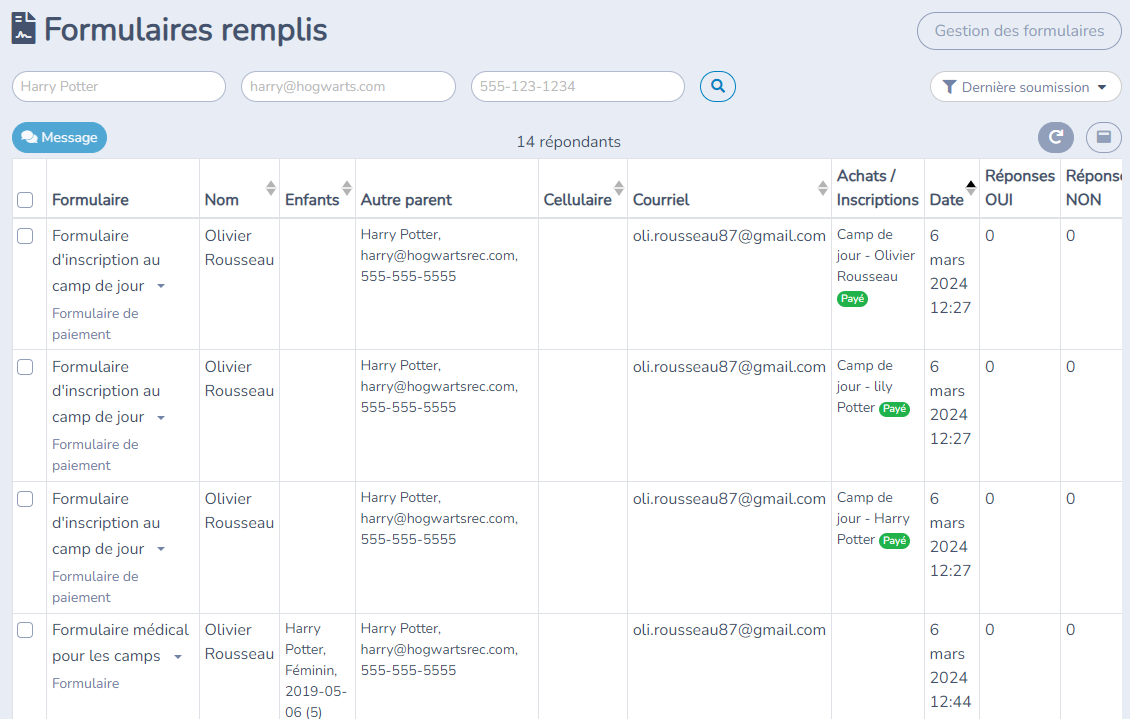Click the refresh arrow icon button
1130x719 pixels.
tap(1056, 137)
